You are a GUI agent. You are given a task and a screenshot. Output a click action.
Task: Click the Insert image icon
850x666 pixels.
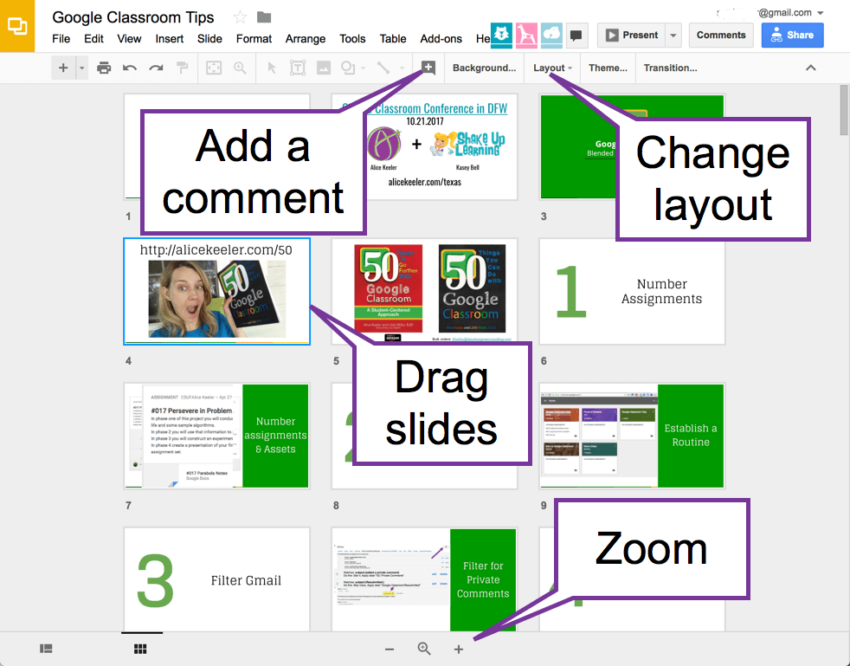pos(324,67)
